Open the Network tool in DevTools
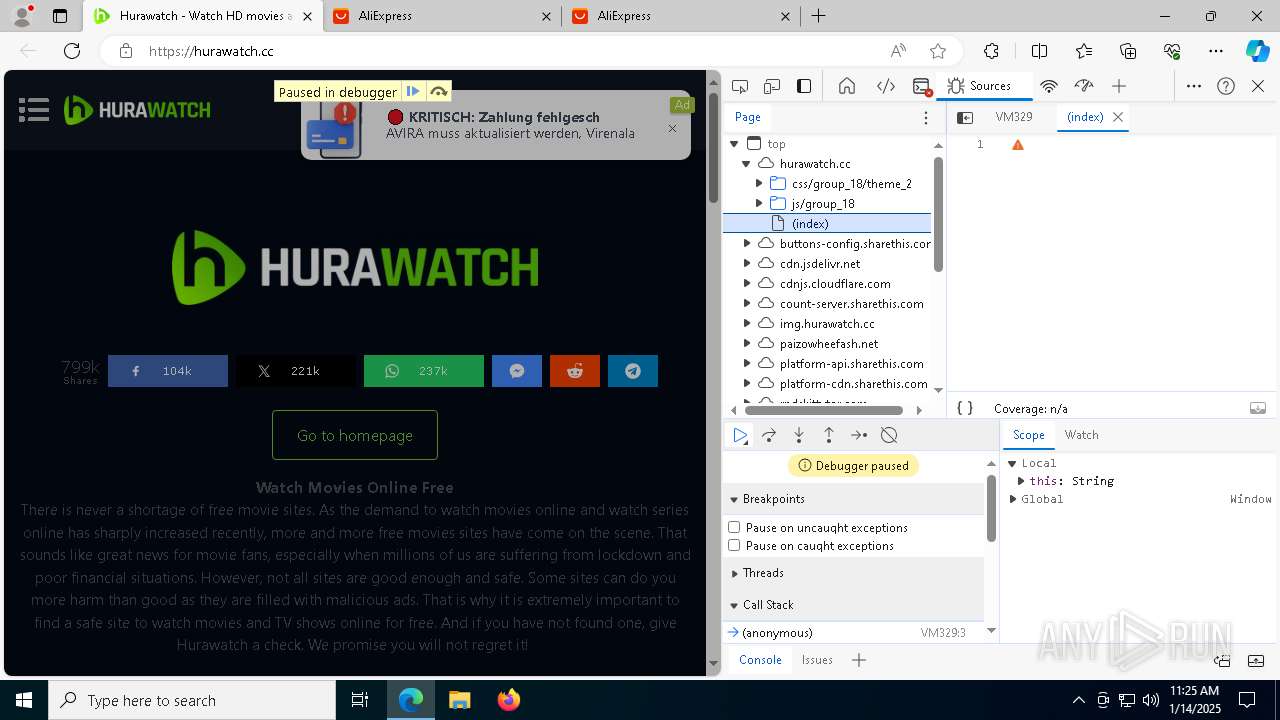This screenshot has width=1280, height=720. click(x=1049, y=86)
